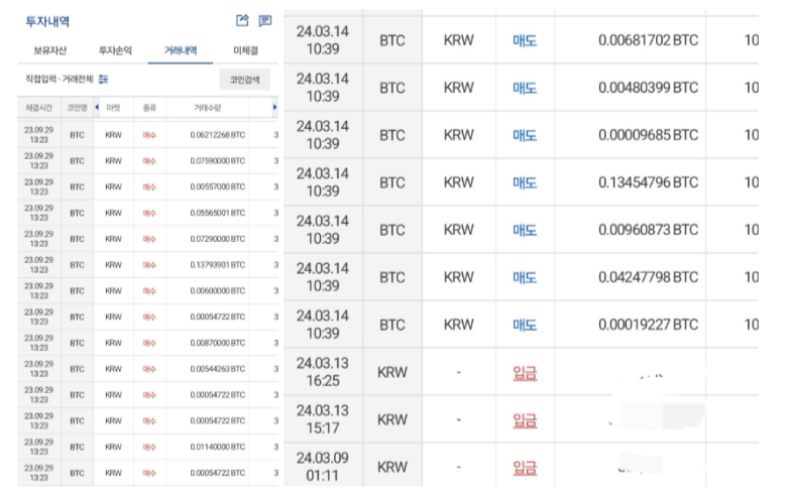795x494 pixels.
Task: Open the 투자손익 tab
Action: pos(114,49)
